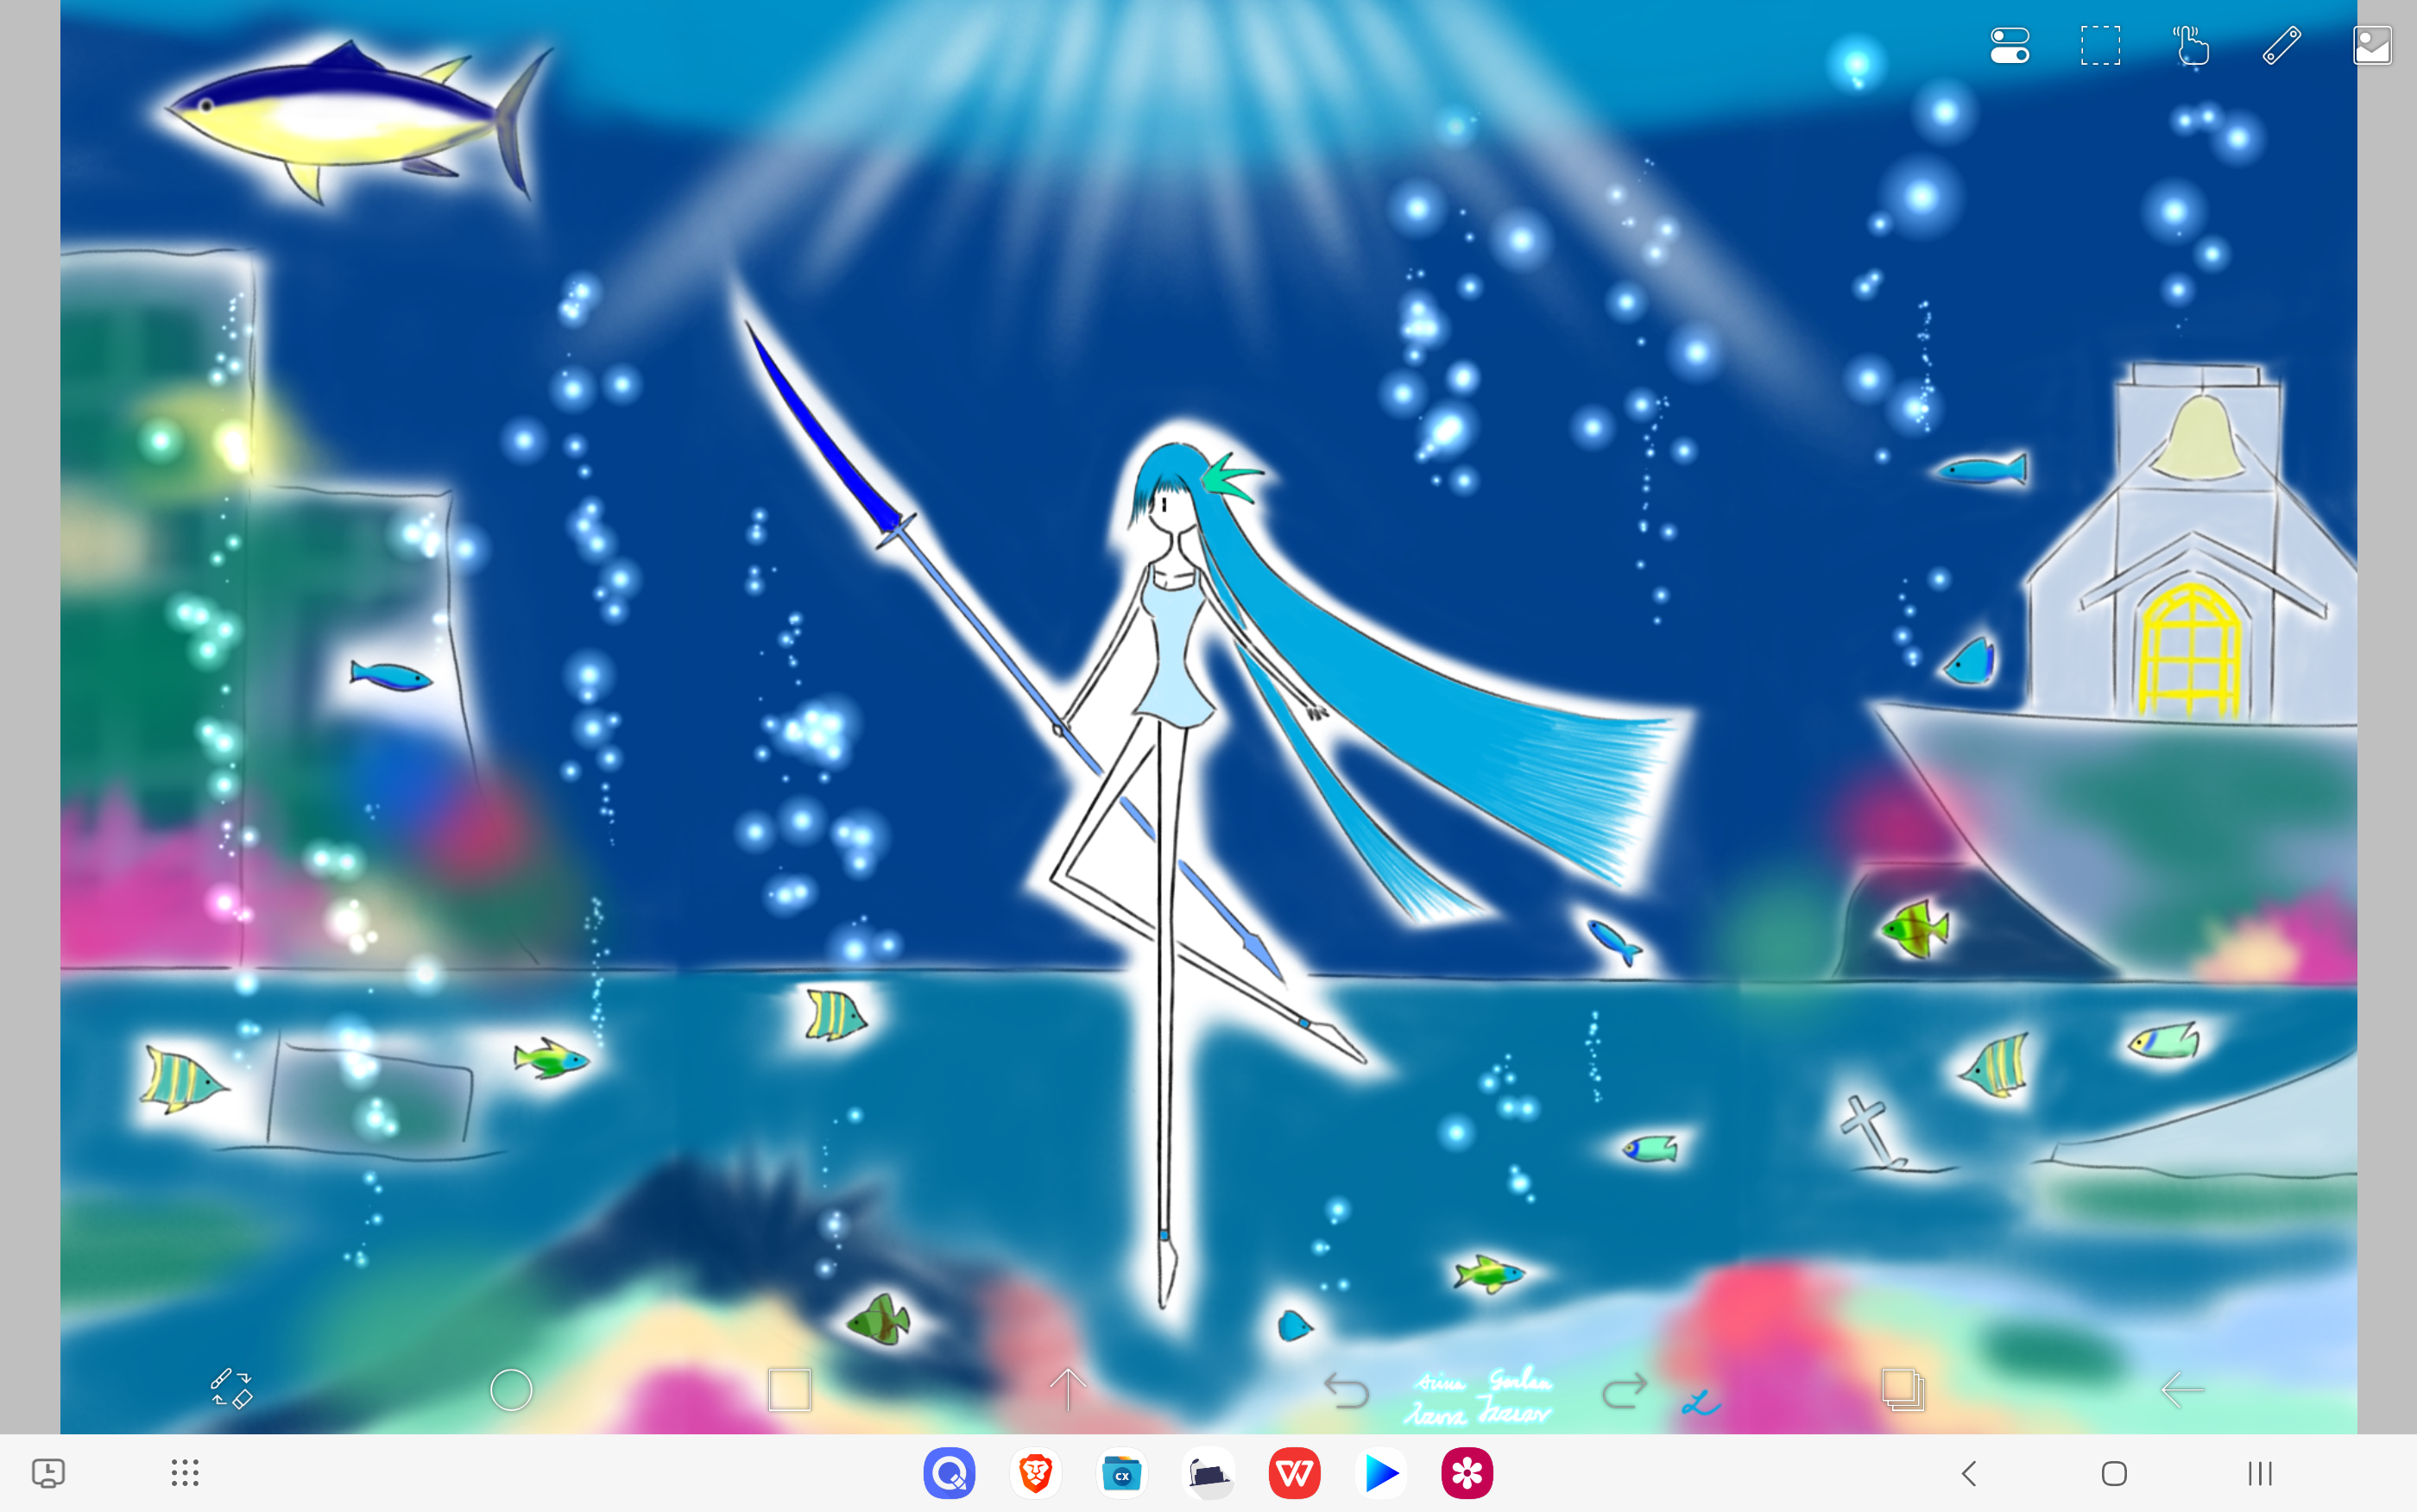Open the app drawer grid
The image size is (2417, 1512).
click(185, 1473)
